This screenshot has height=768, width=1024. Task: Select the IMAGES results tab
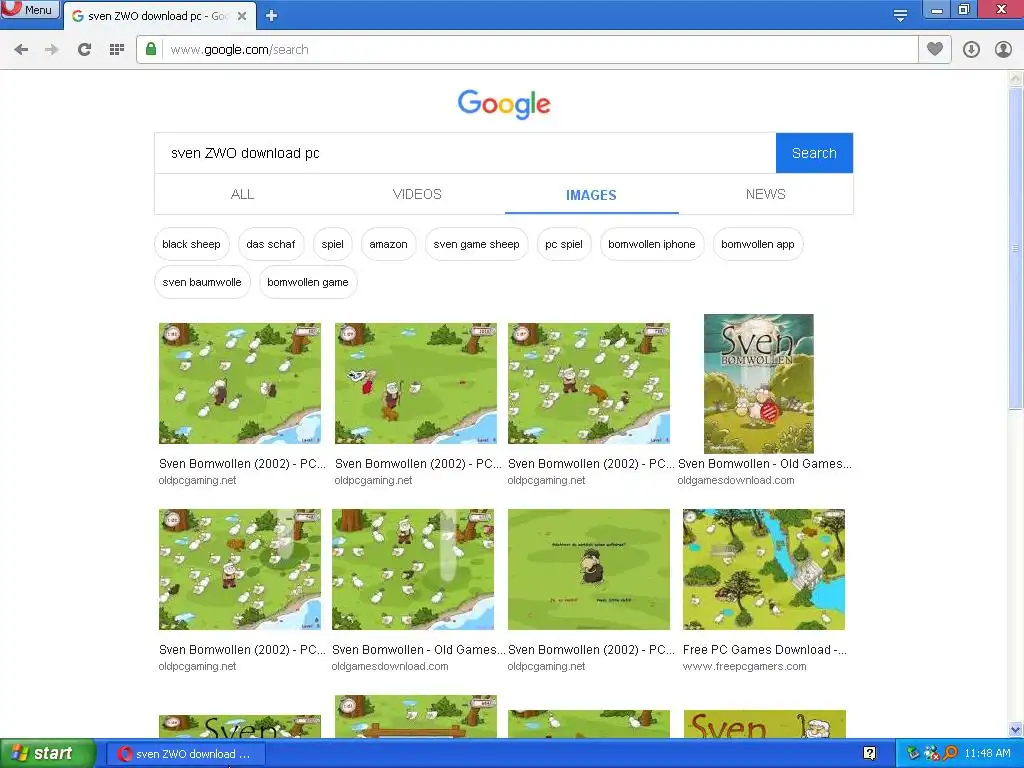[x=591, y=195]
